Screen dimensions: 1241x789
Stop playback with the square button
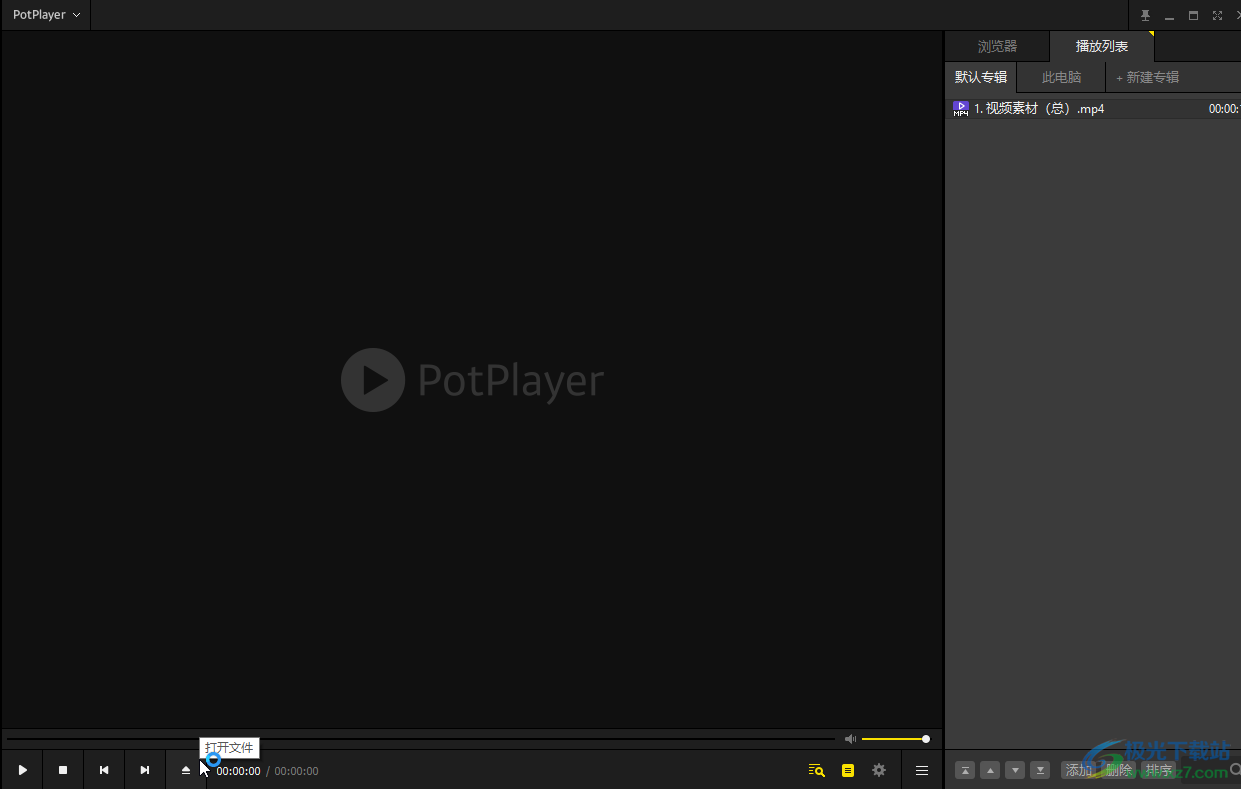click(63, 770)
